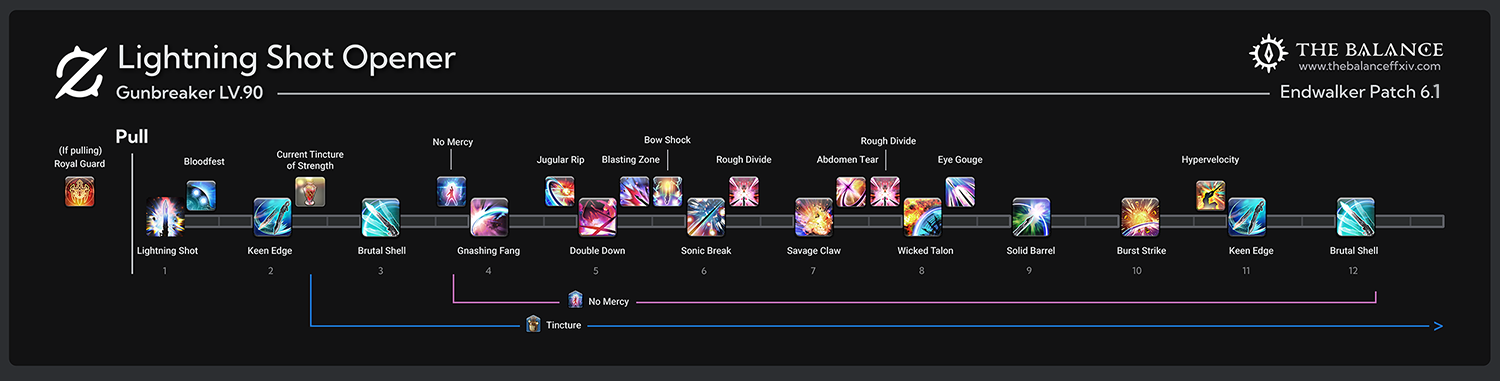Click the Savage Claw skill icon
Screen dimensions: 1500x381
[813, 218]
